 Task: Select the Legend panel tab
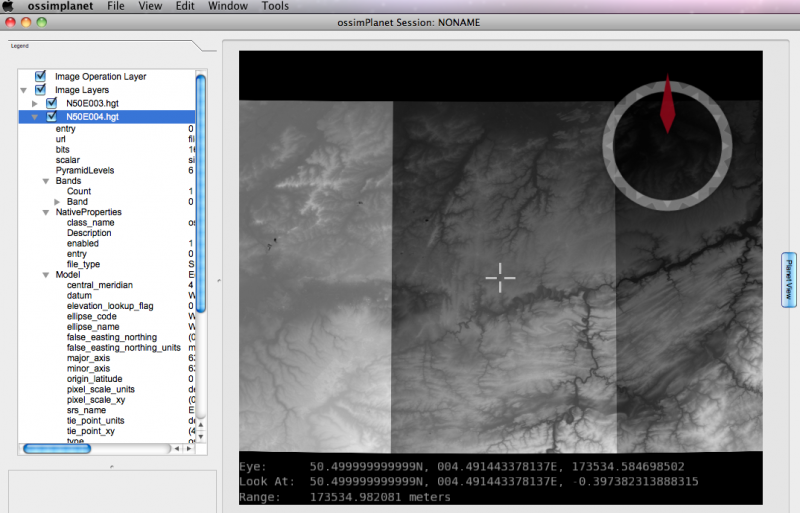pyautogui.click(x=20, y=45)
